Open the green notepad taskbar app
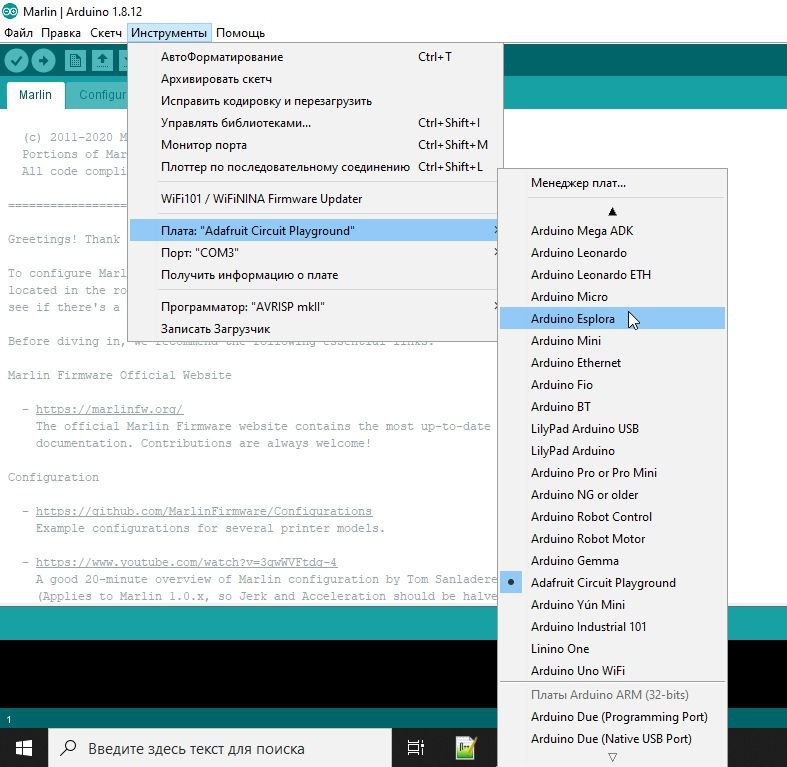The width and height of the screenshot is (787, 767). pos(466,748)
